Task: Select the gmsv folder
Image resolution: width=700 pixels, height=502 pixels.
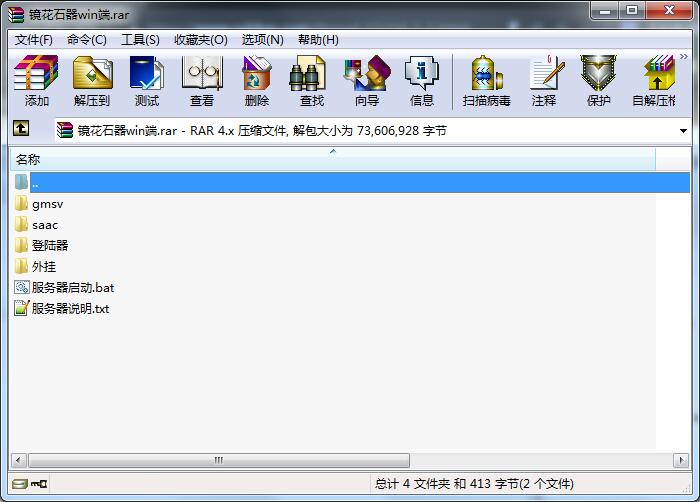Action: (39, 204)
